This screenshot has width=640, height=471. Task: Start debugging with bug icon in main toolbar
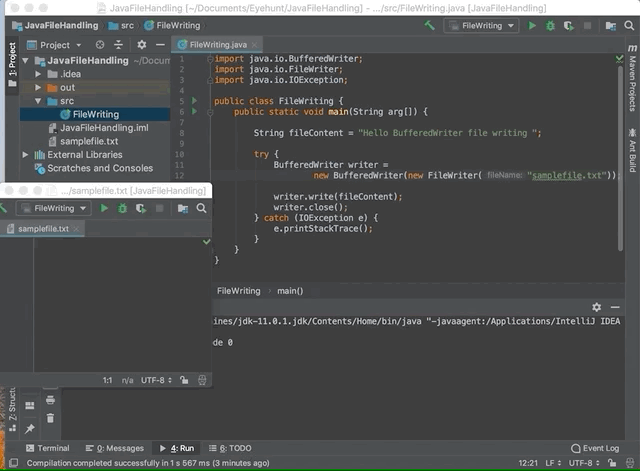pos(550,26)
